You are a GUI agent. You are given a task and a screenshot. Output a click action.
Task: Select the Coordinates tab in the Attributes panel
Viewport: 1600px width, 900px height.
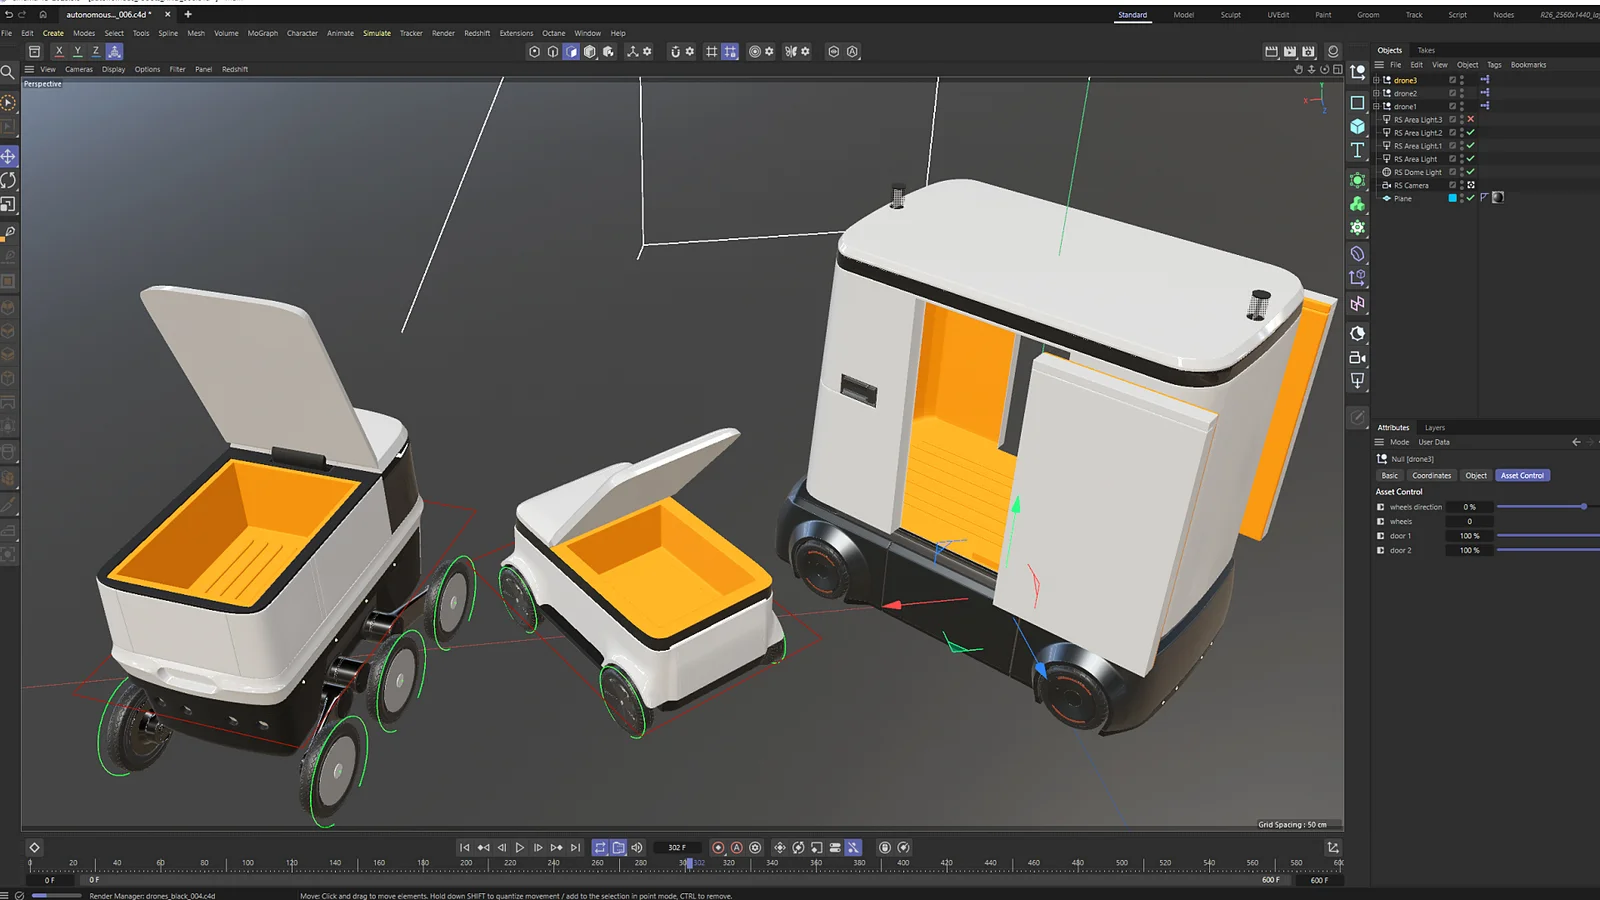1431,475
